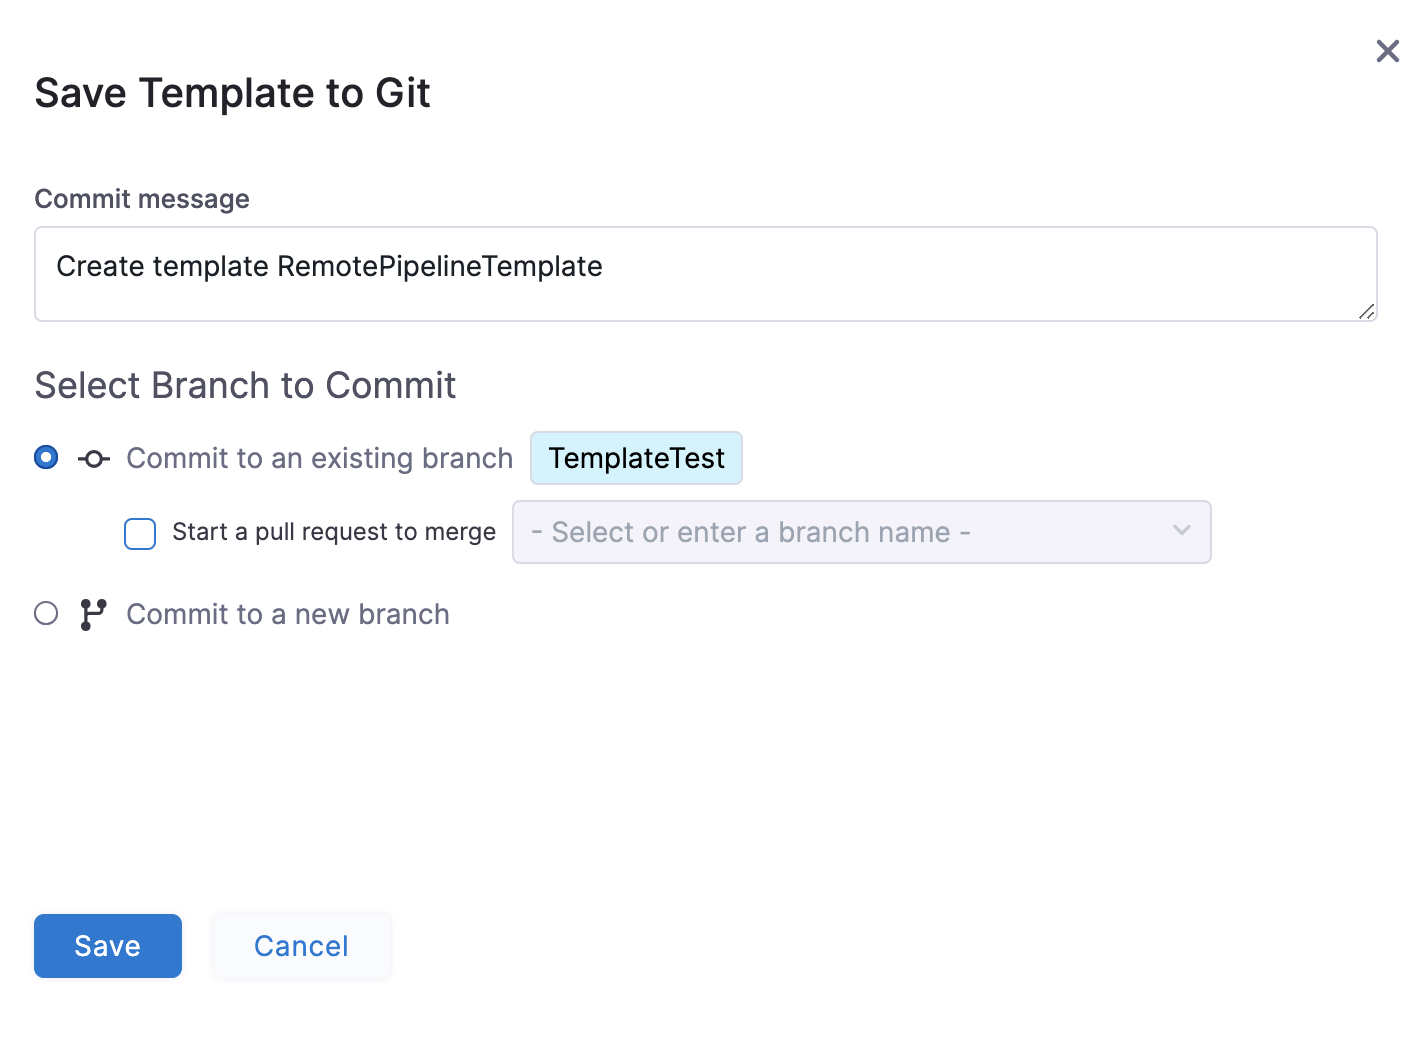Click 'Commit to a new branch' label

(288, 614)
